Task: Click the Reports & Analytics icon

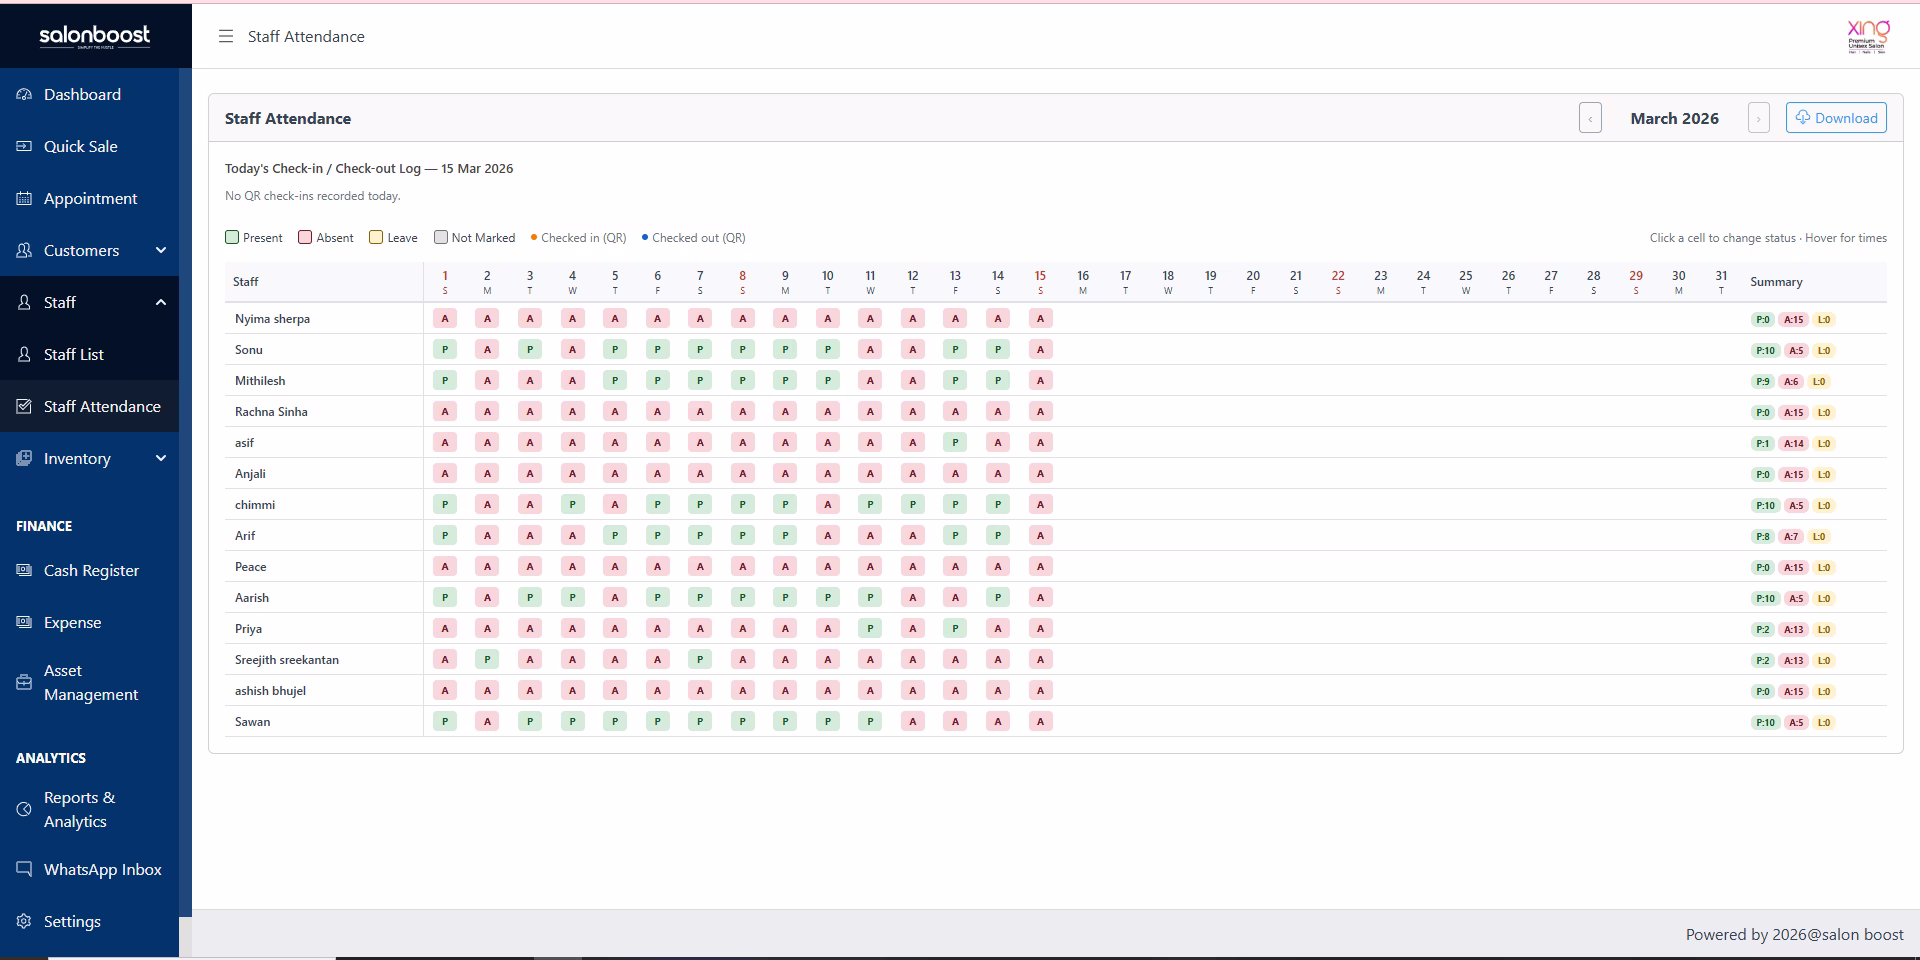Action: (24, 809)
